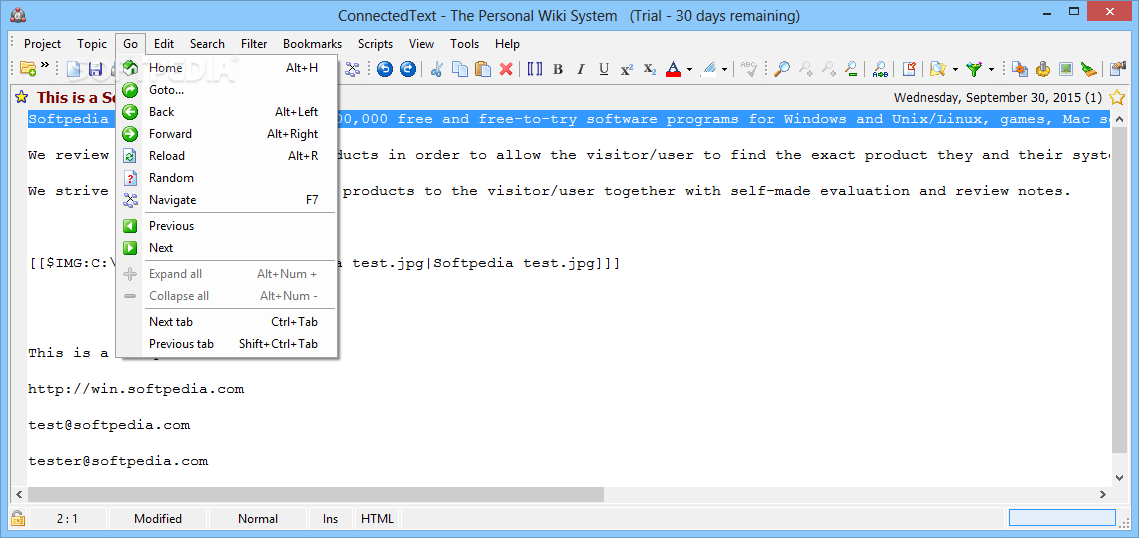Click the Navigate network icon in toolbar
This screenshot has height=538, width=1139.
tap(353, 69)
